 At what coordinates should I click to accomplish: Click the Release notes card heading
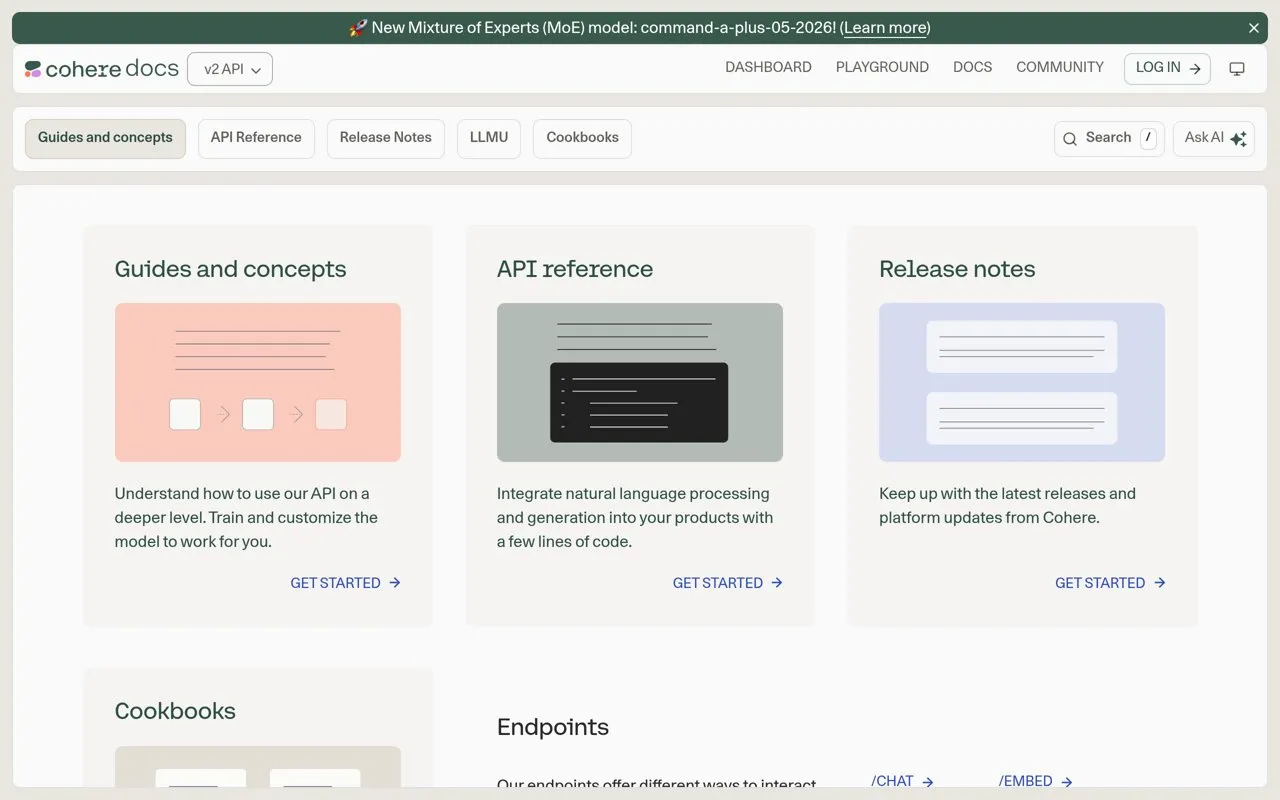point(957,269)
